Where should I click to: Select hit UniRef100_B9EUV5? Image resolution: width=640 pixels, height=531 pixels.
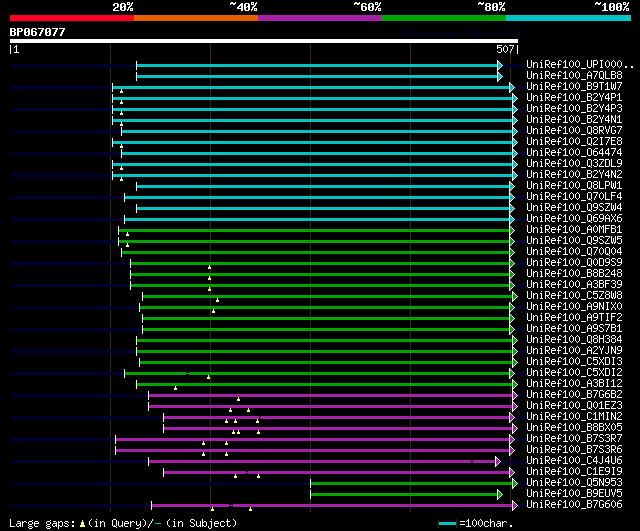pos(574,494)
